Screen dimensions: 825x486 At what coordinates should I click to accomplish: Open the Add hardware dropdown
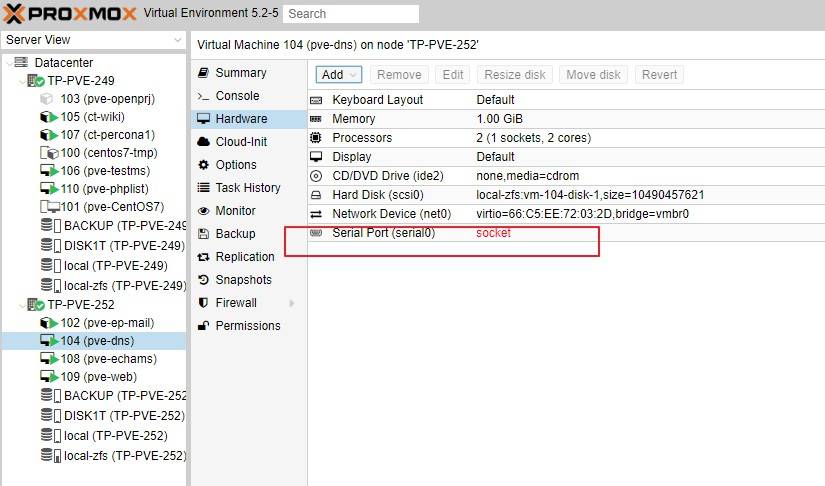click(338, 75)
